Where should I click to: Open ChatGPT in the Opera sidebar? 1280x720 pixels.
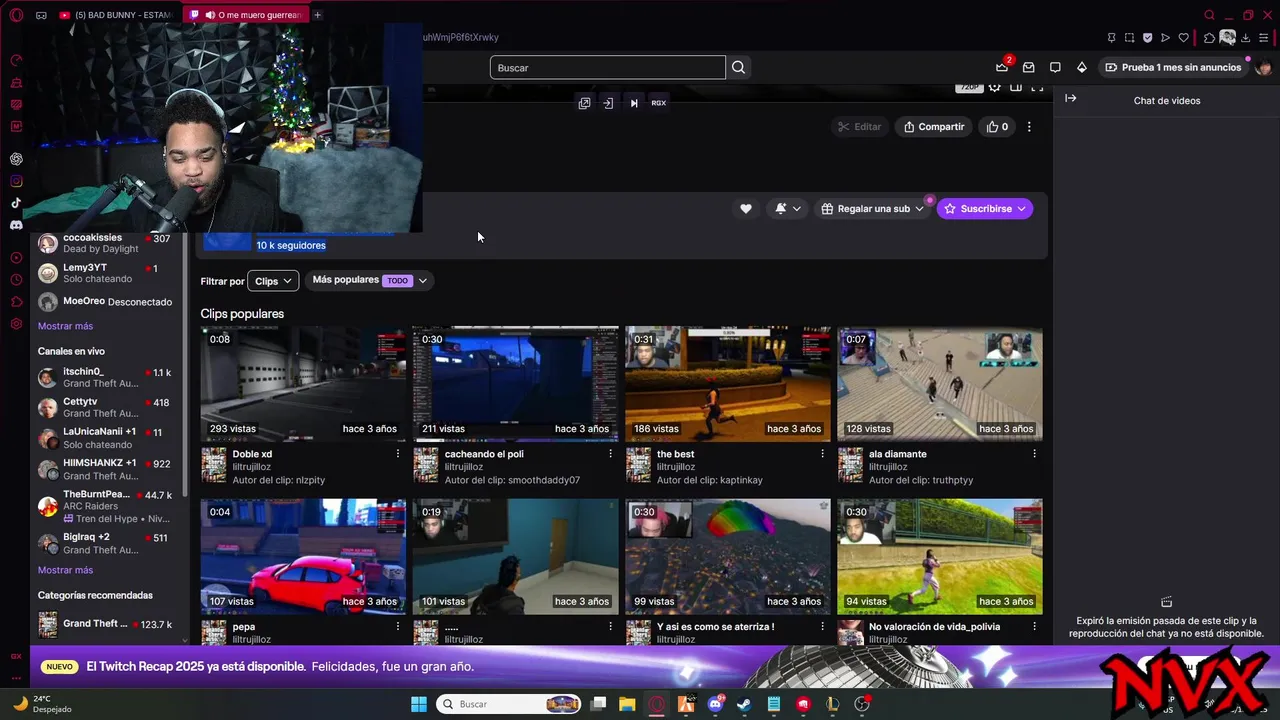(x=16, y=159)
